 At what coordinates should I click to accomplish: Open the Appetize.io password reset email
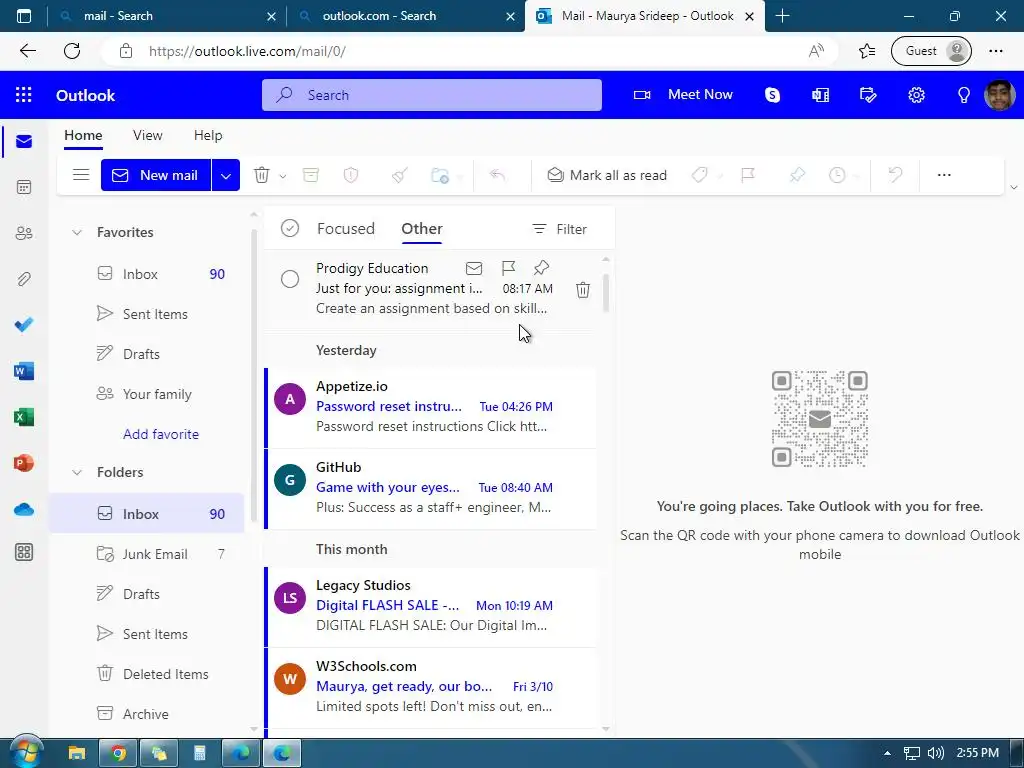click(x=431, y=407)
